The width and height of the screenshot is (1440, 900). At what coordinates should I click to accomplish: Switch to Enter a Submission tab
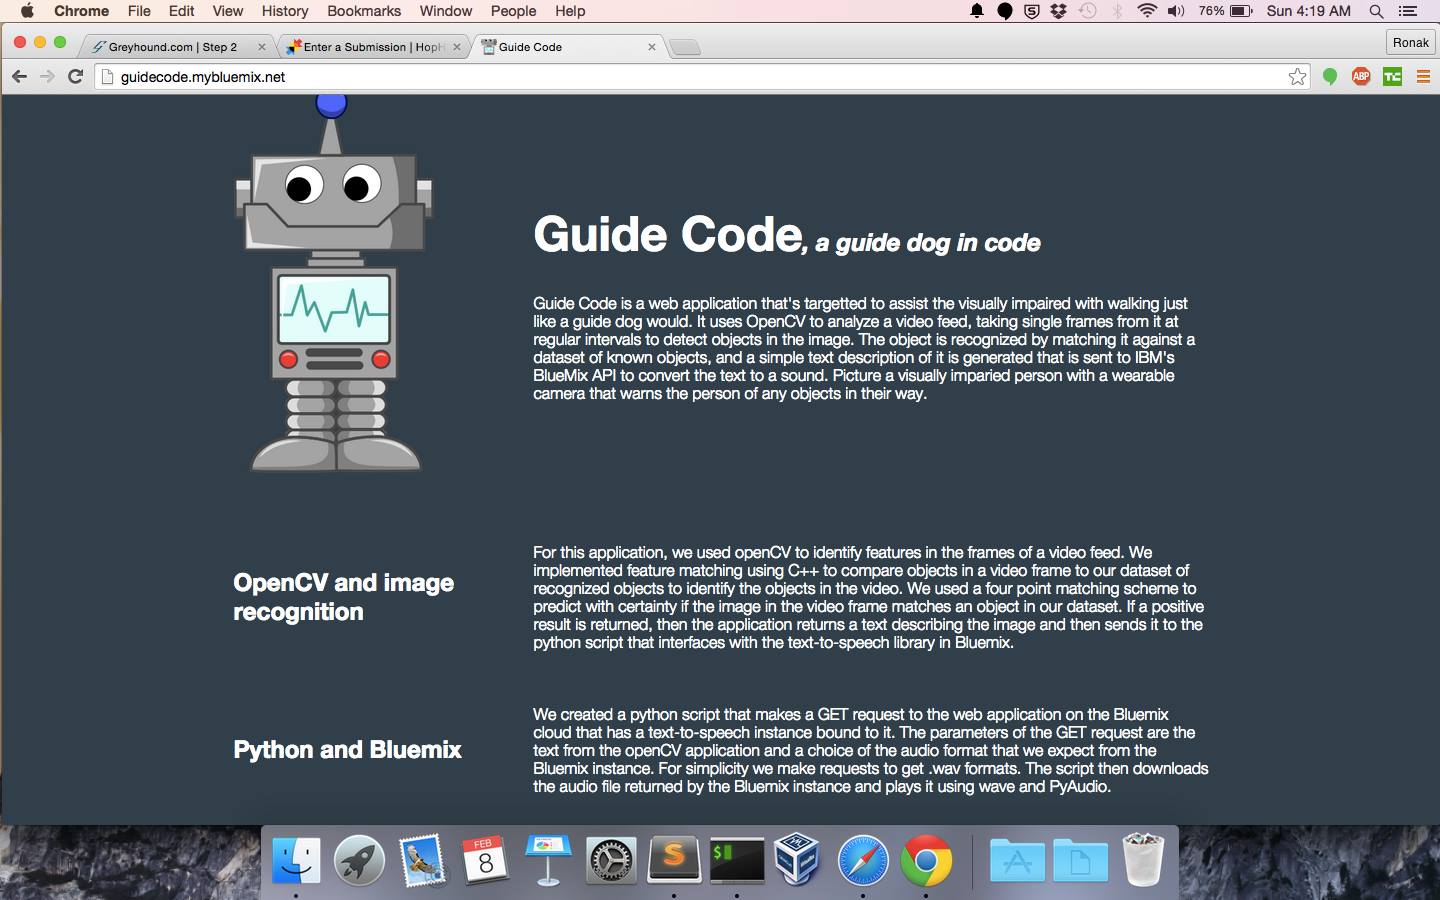373,47
